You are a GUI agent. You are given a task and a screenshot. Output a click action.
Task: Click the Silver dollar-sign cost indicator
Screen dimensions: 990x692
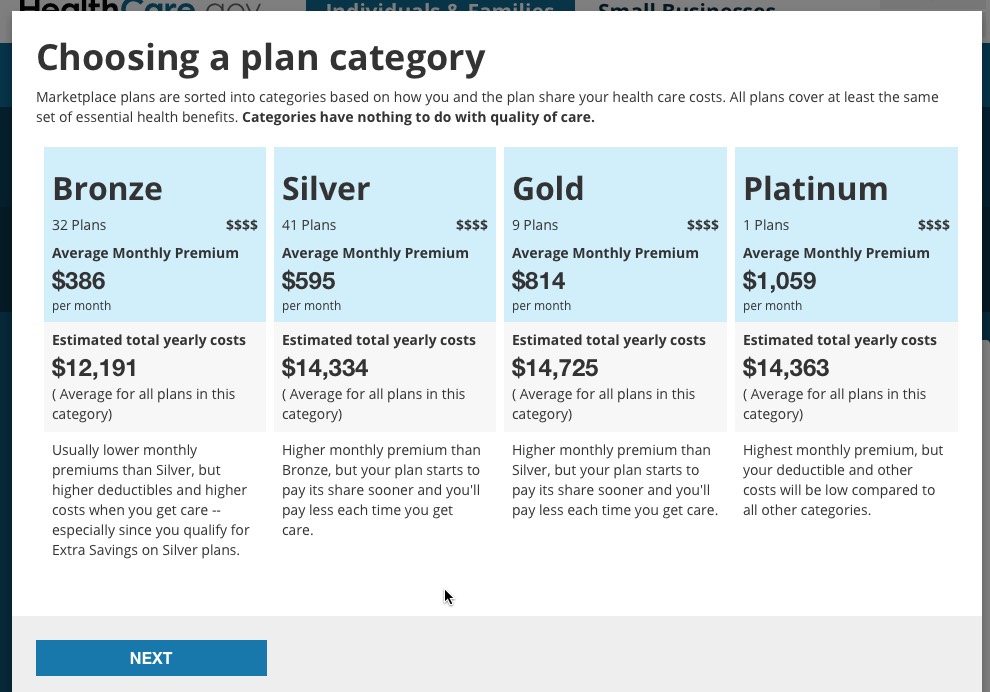pyautogui.click(x=471, y=225)
